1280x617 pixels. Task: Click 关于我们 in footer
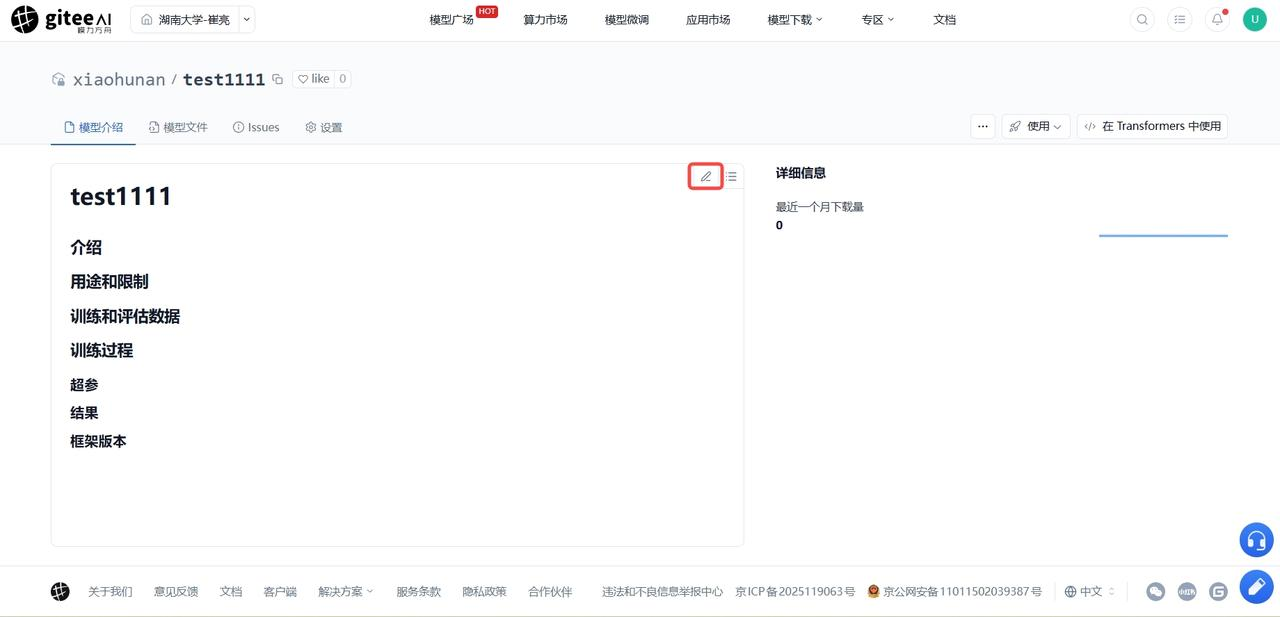pos(110,591)
